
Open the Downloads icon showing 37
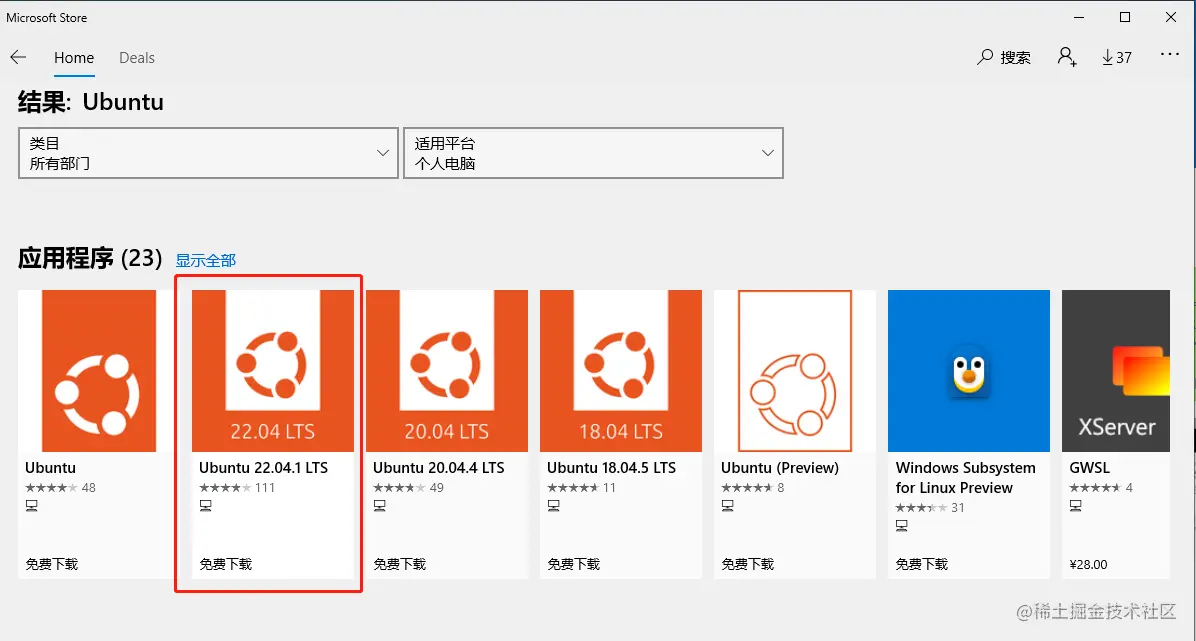coord(1116,57)
